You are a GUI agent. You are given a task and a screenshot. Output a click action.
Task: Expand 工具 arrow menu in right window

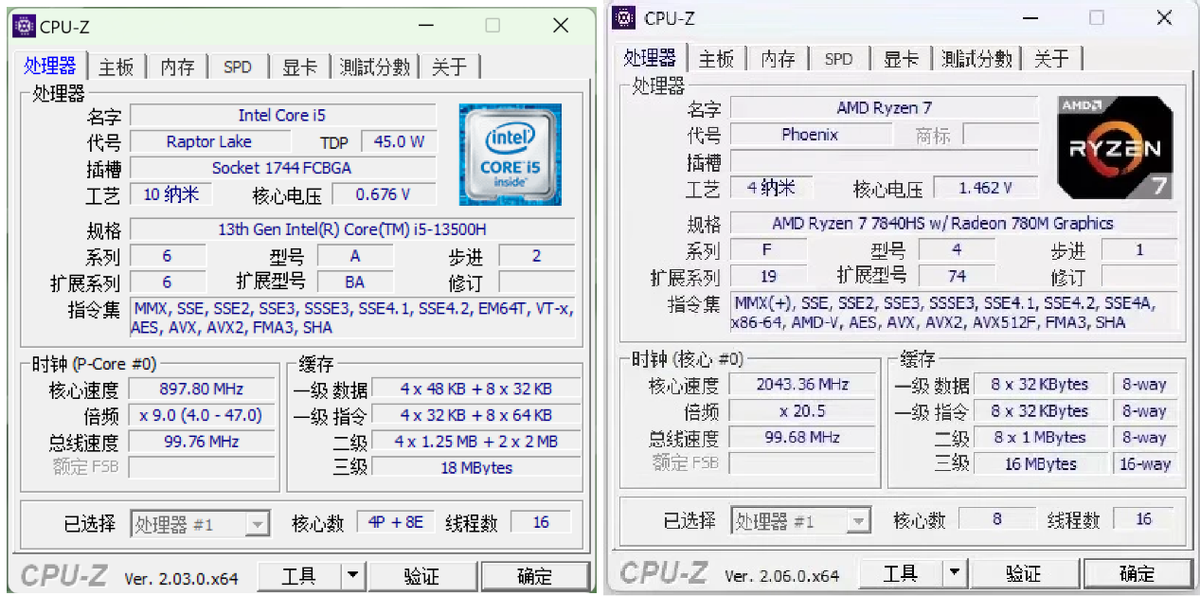(955, 573)
